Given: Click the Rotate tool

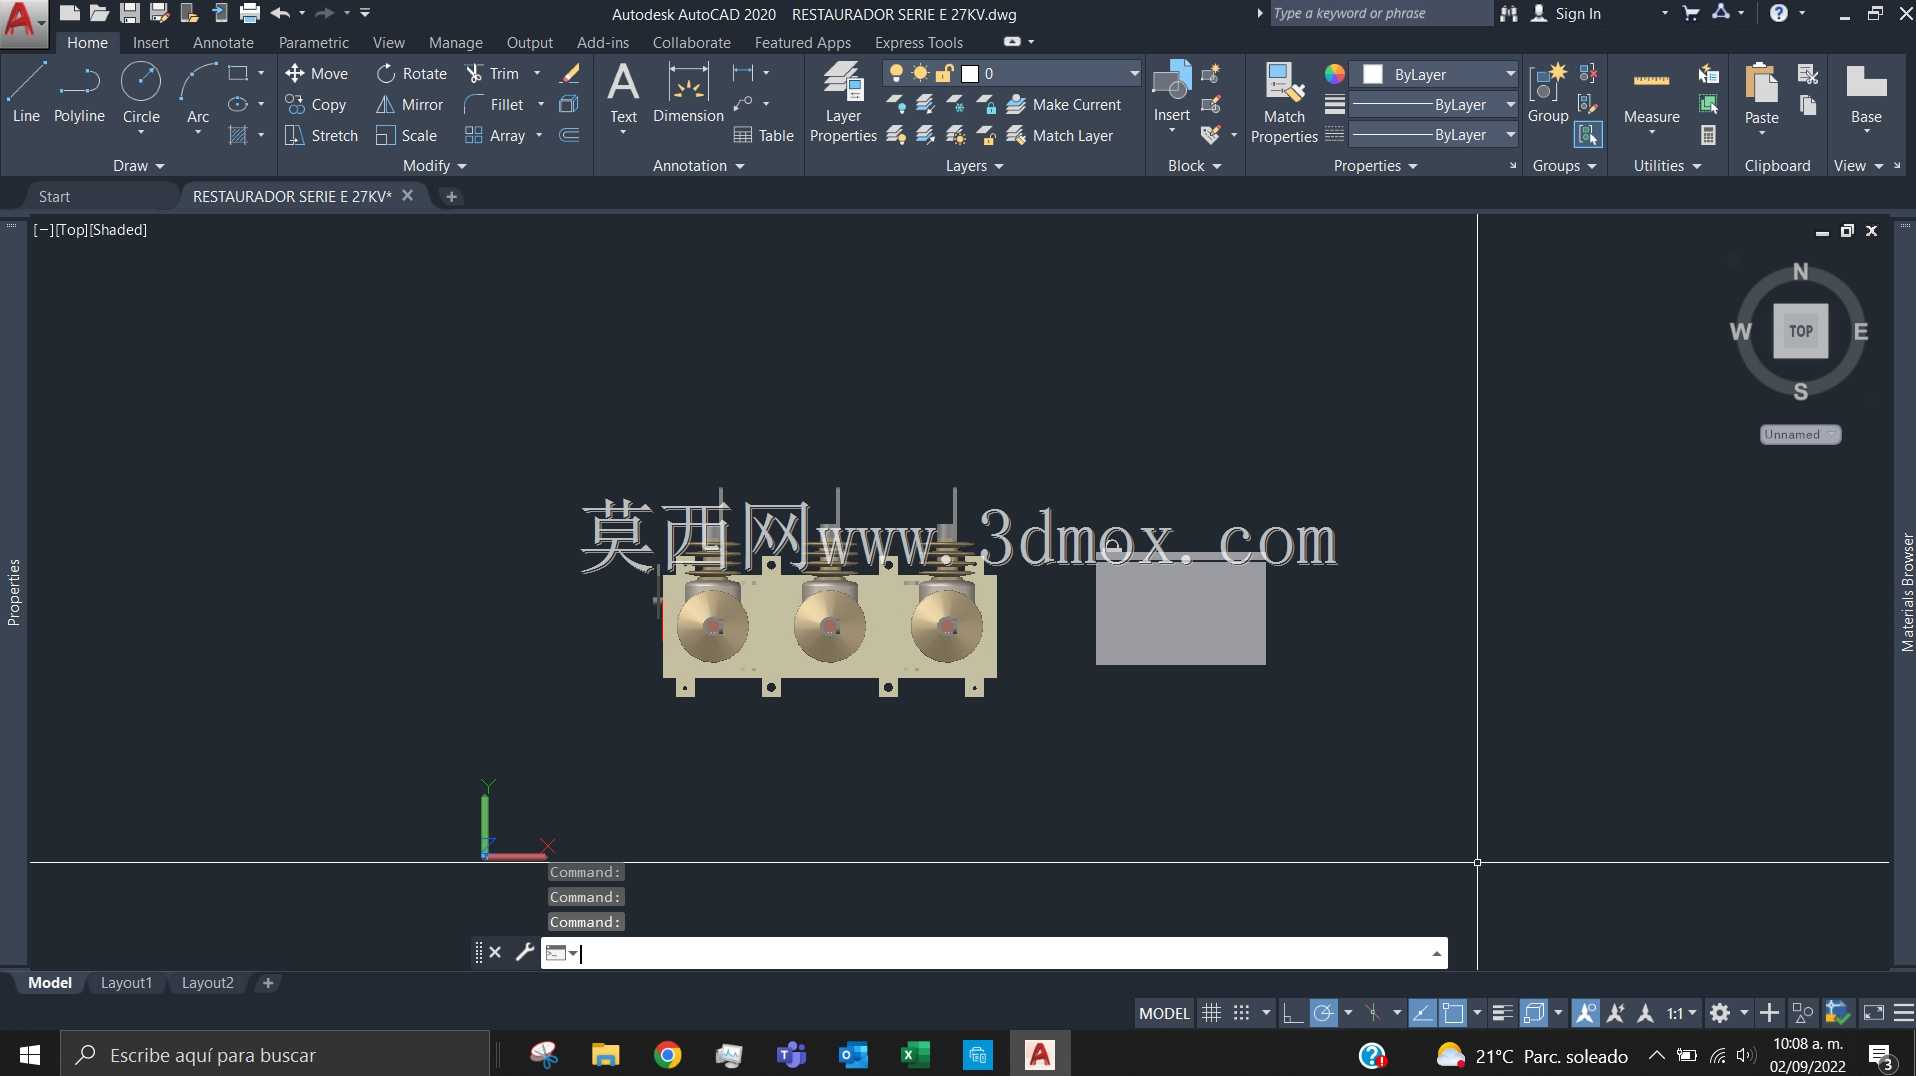Looking at the screenshot, I should click(412, 73).
